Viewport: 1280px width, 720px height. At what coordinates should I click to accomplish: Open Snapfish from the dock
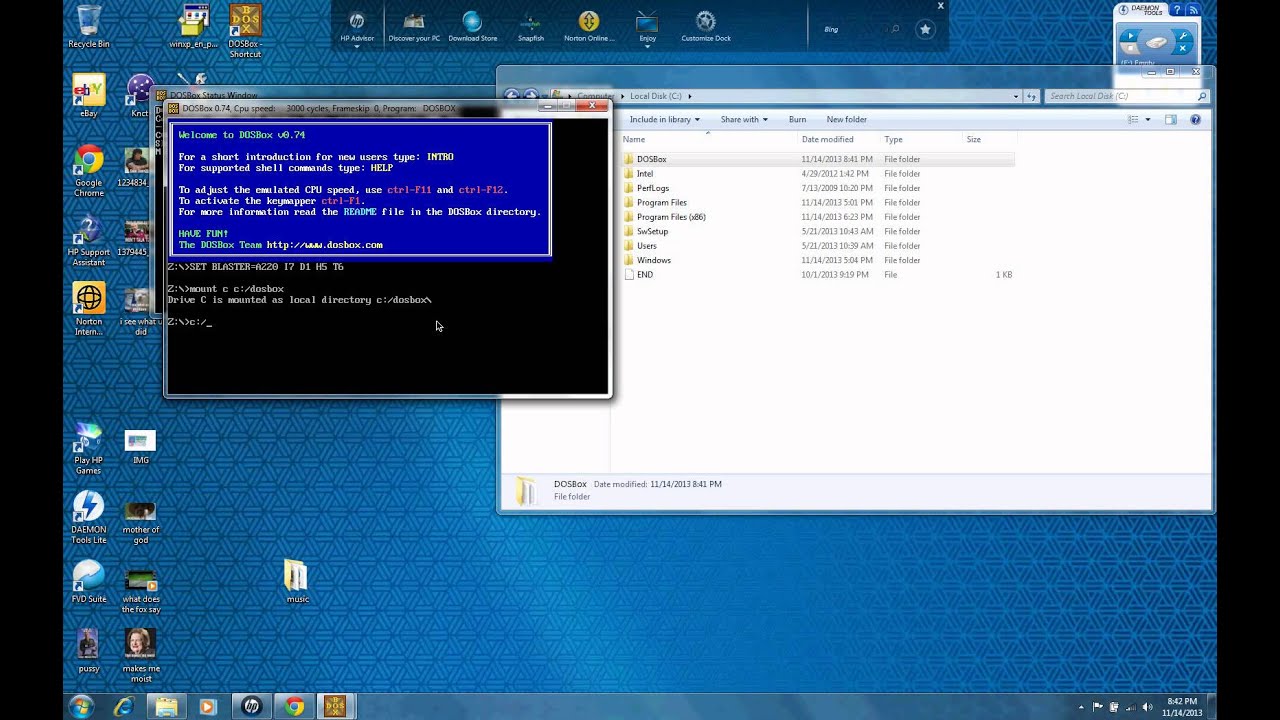pyautogui.click(x=531, y=27)
